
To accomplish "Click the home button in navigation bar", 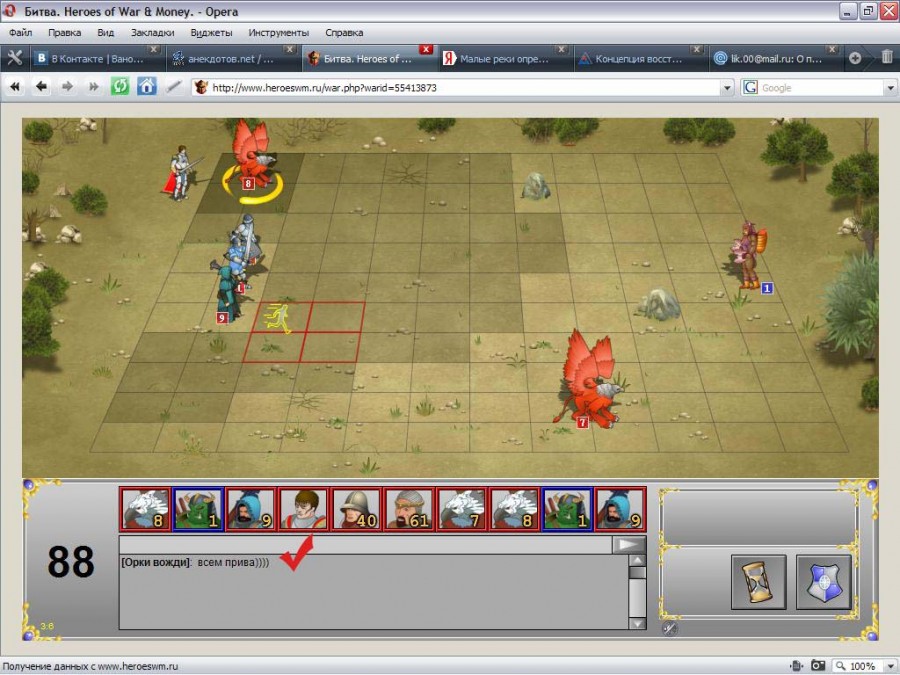I will point(147,87).
